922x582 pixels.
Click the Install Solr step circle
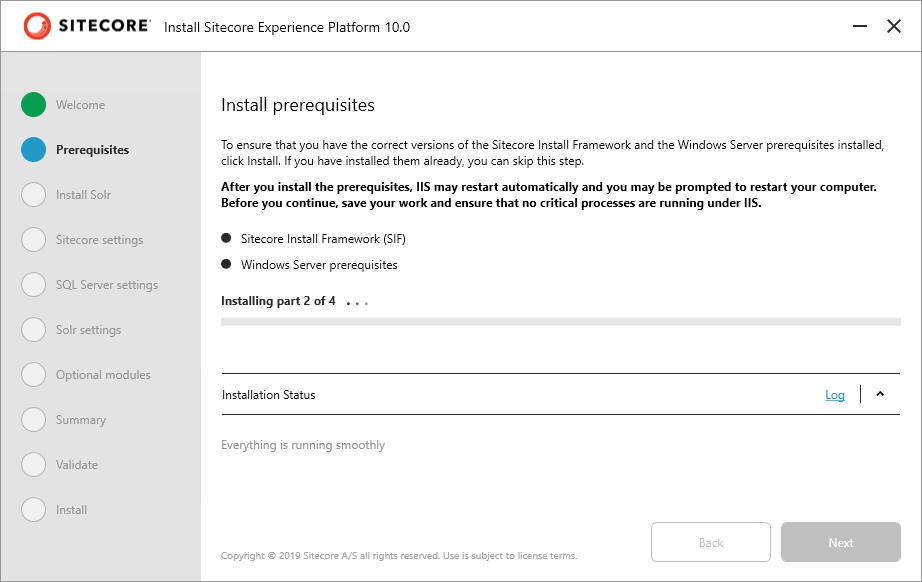(34, 195)
